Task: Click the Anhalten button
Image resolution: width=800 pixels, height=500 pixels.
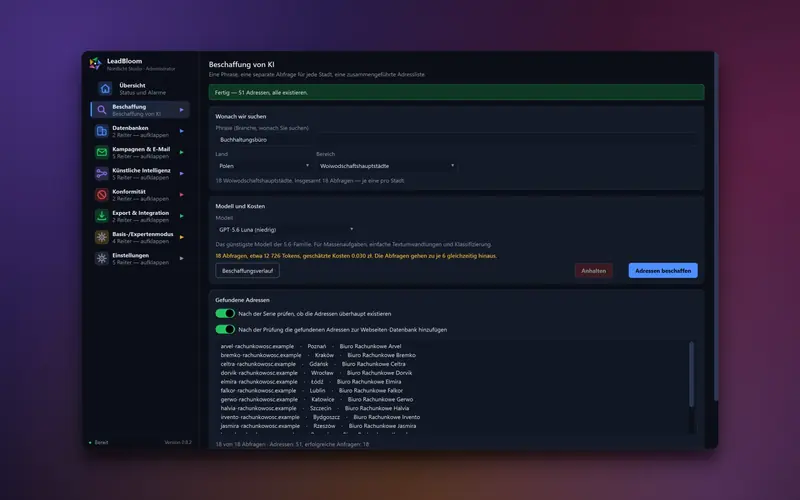Action: pyautogui.click(x=593, y=270)
